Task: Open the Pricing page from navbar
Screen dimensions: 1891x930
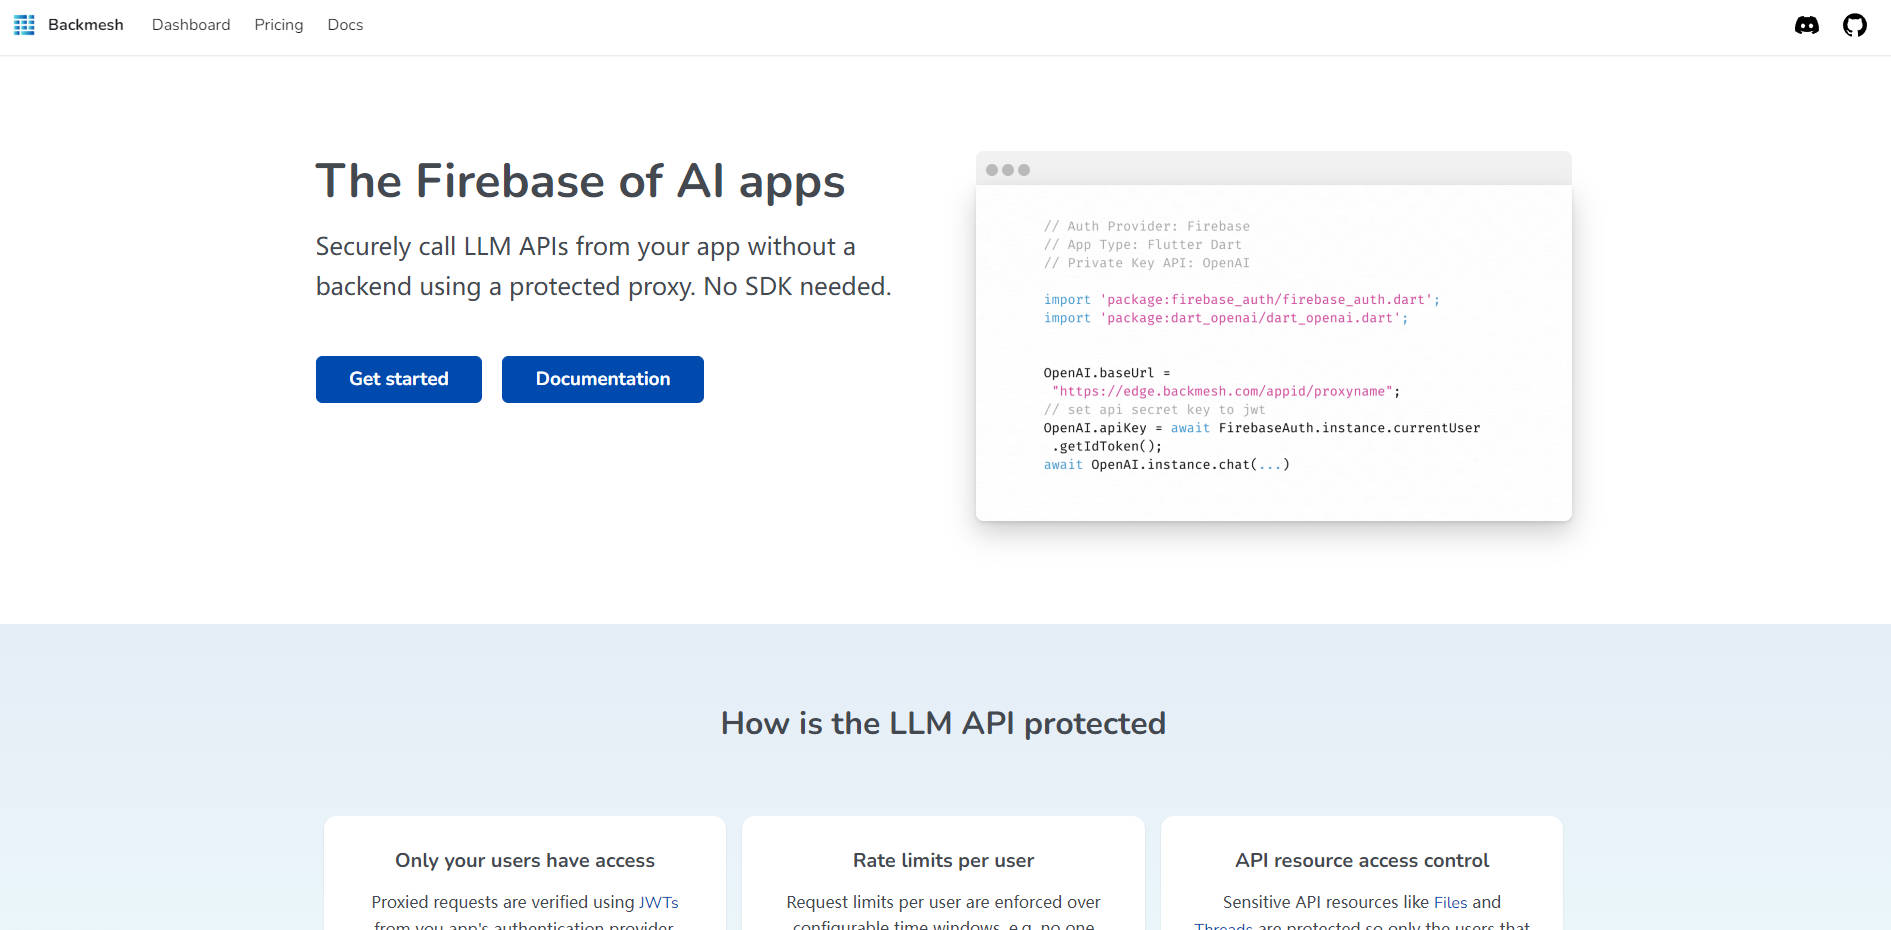Action: tap(278, 25)
